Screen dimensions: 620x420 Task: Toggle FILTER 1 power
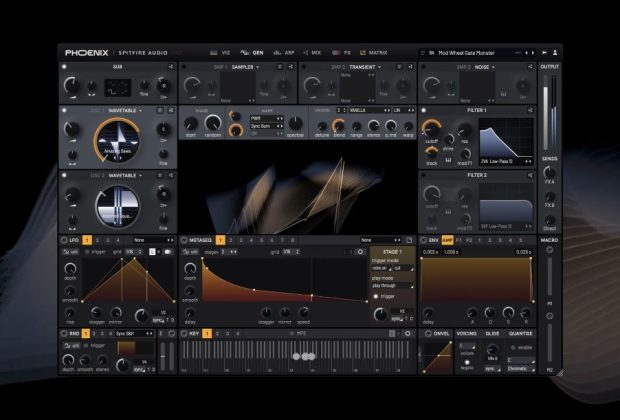pyautogui.click(x=423, y=110)
